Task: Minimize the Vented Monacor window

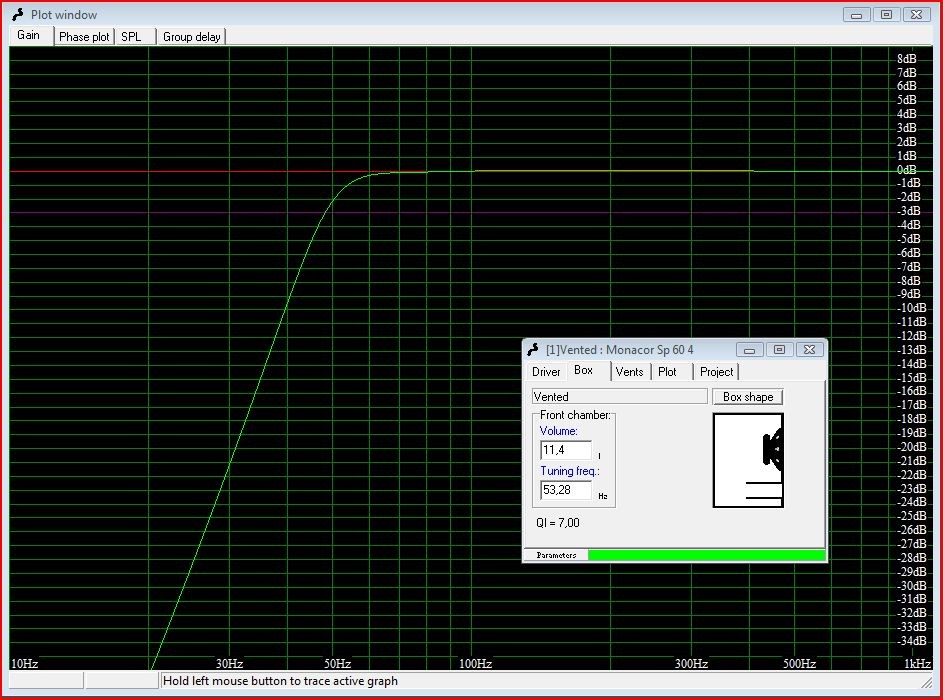Action: point(749,349)
